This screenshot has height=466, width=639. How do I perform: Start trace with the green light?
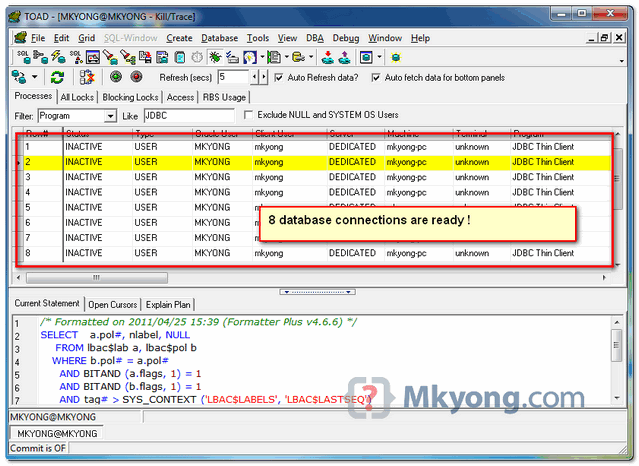[116, 77]
